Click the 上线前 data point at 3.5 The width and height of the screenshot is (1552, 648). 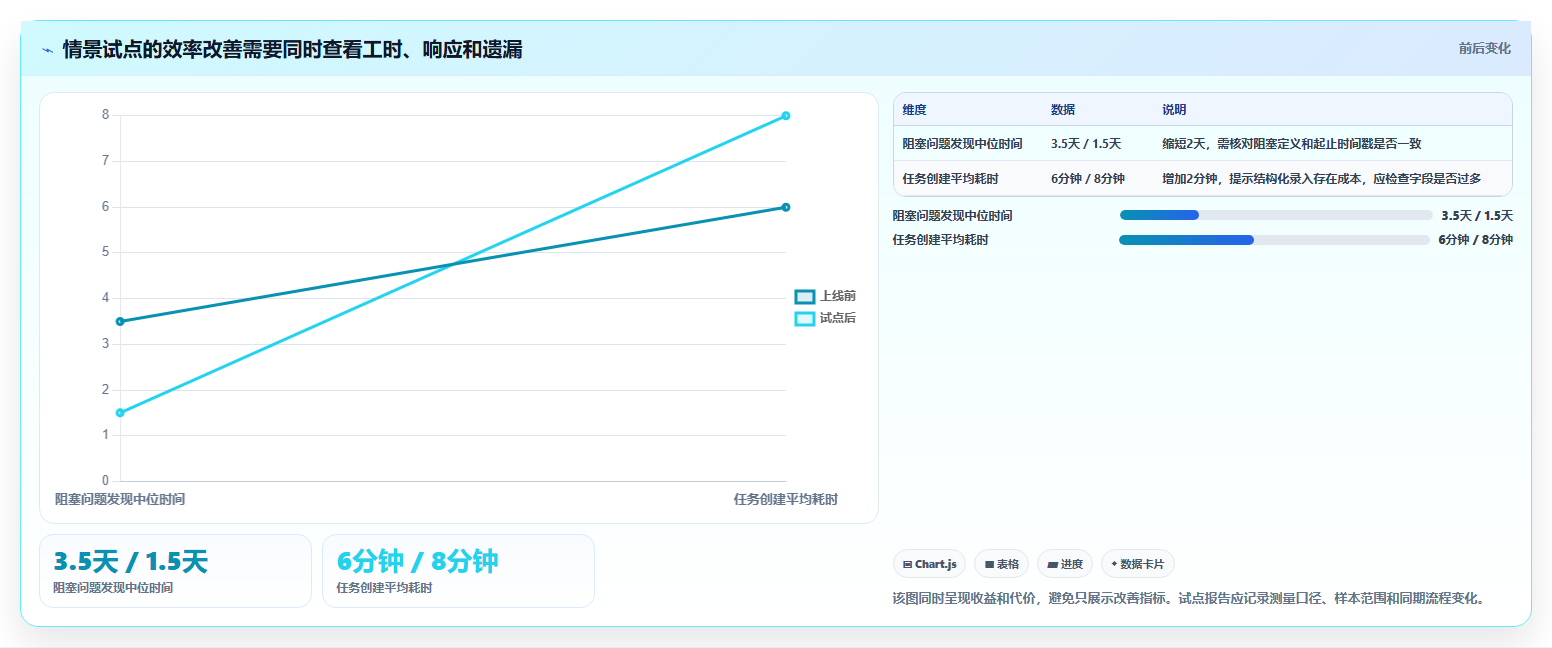[120, 321]
